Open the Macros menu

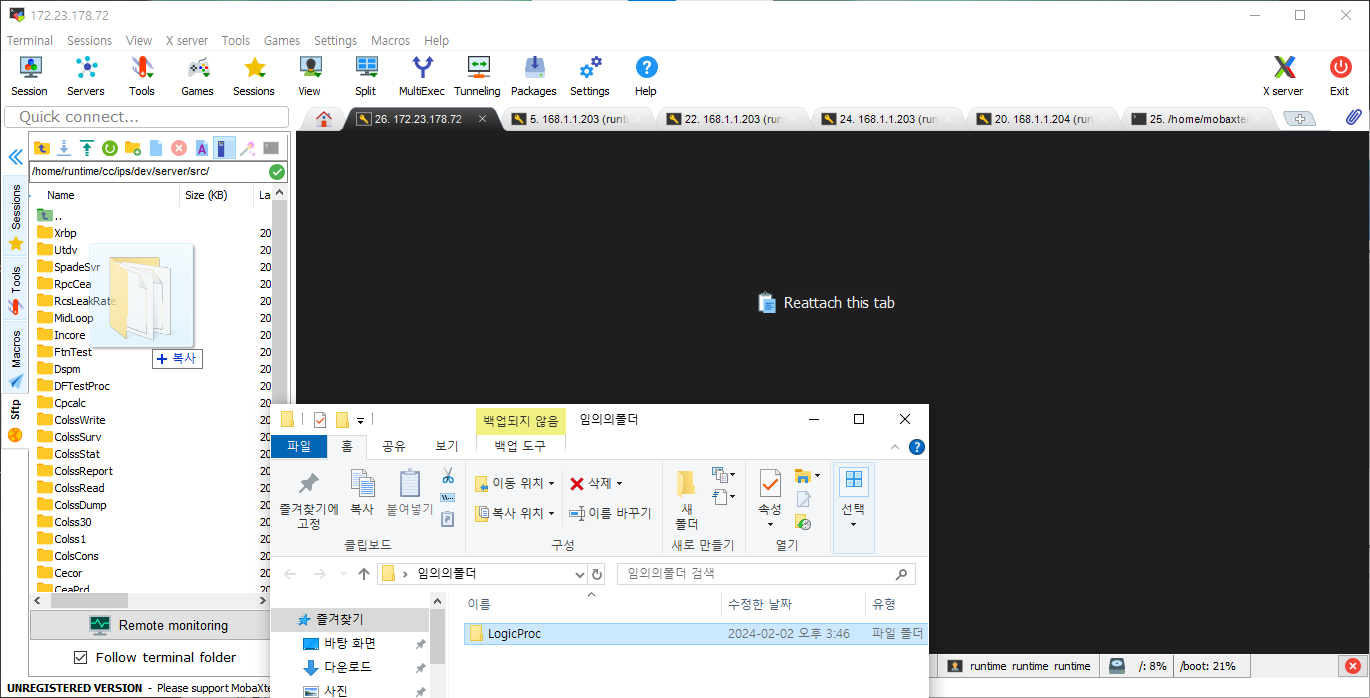click(x=390, y=41)
